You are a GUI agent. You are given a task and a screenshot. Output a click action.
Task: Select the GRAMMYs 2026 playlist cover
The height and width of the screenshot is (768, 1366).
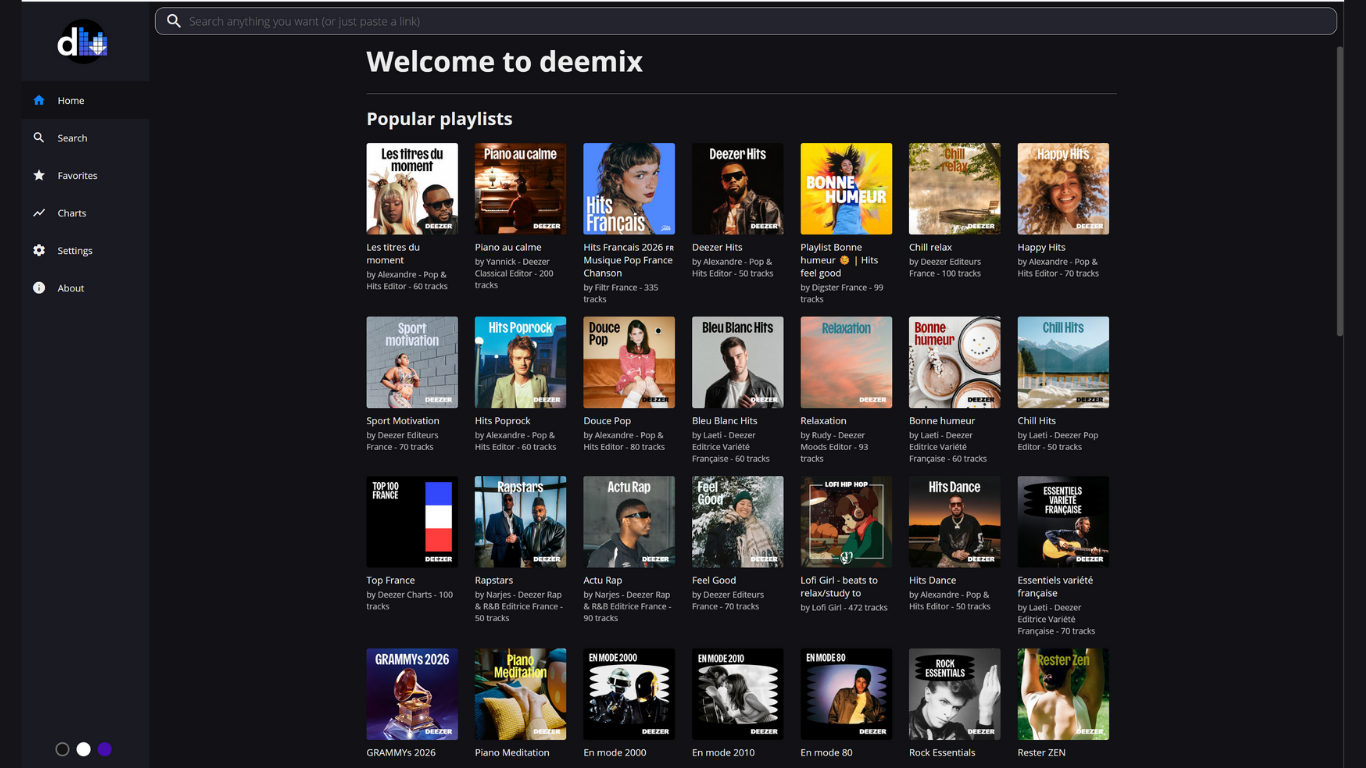click(x=412, y=694)
